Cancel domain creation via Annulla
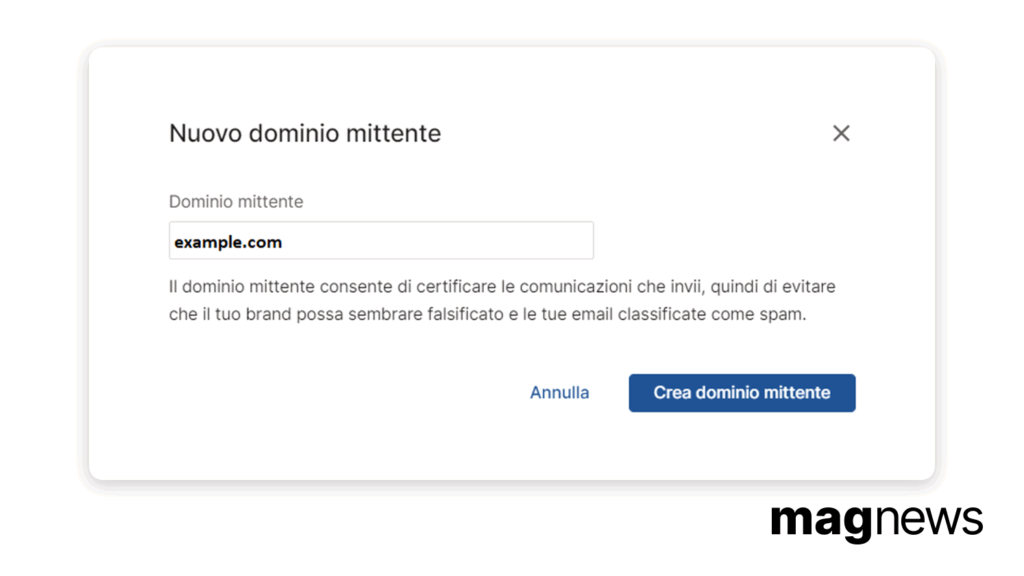Screen dimensions: 1024x576 pyautogui.click(x=560, y=392)
